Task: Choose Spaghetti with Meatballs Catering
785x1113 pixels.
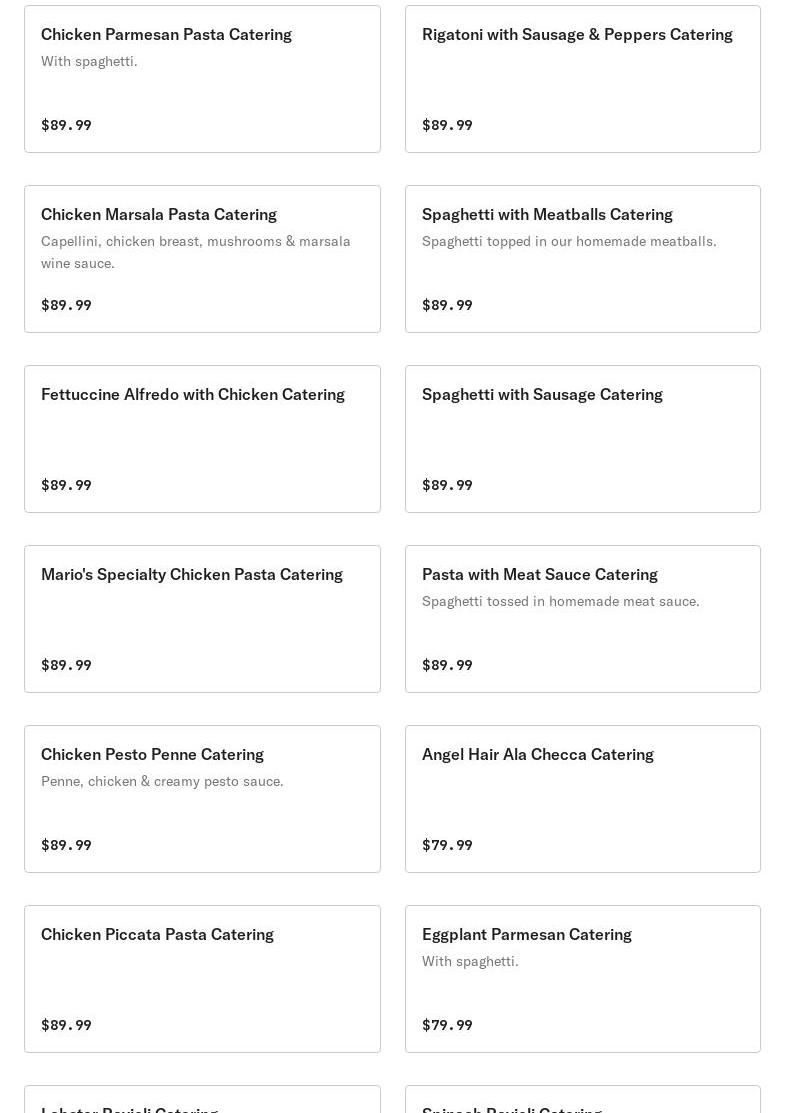Action: (583, 259)
